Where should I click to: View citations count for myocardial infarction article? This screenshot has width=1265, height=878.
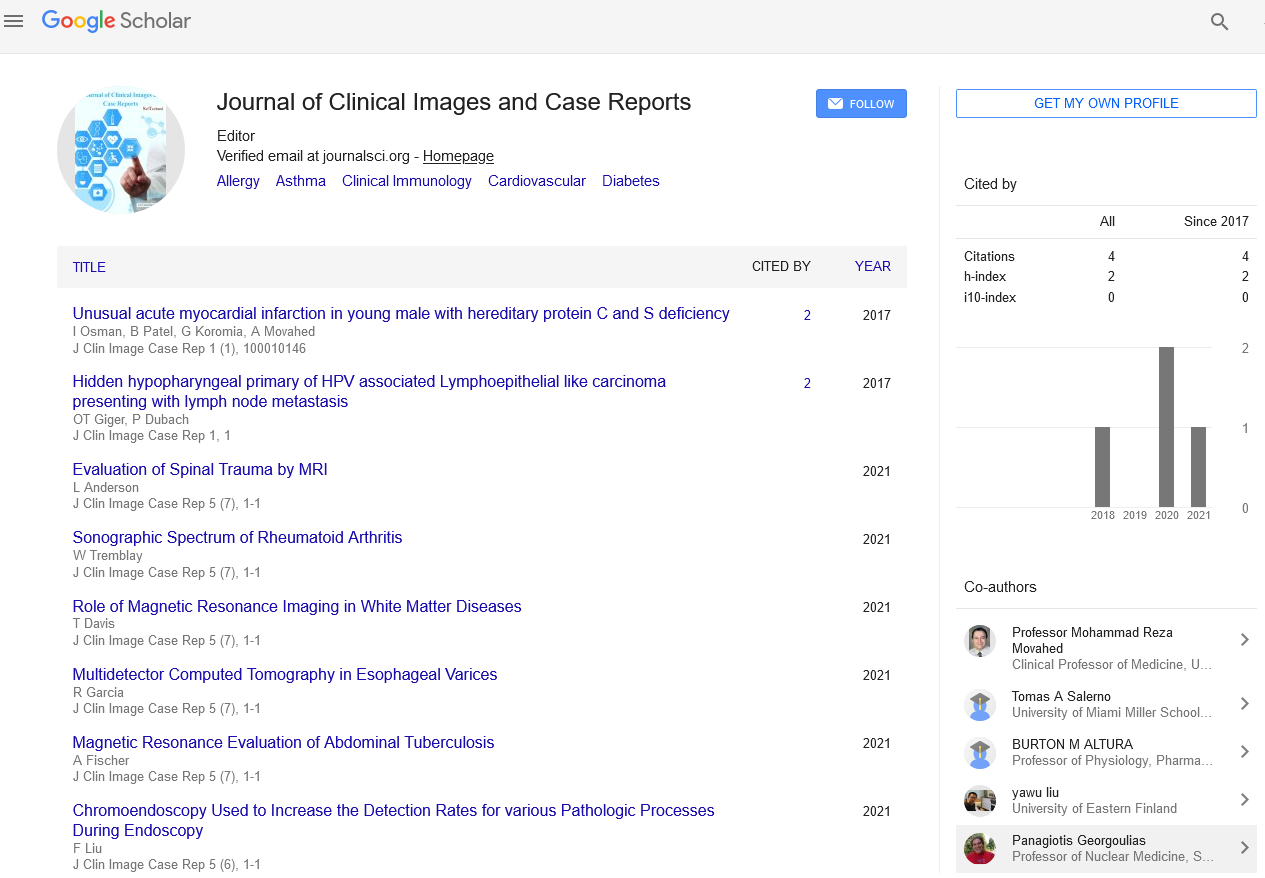click(x=807, y=315)
